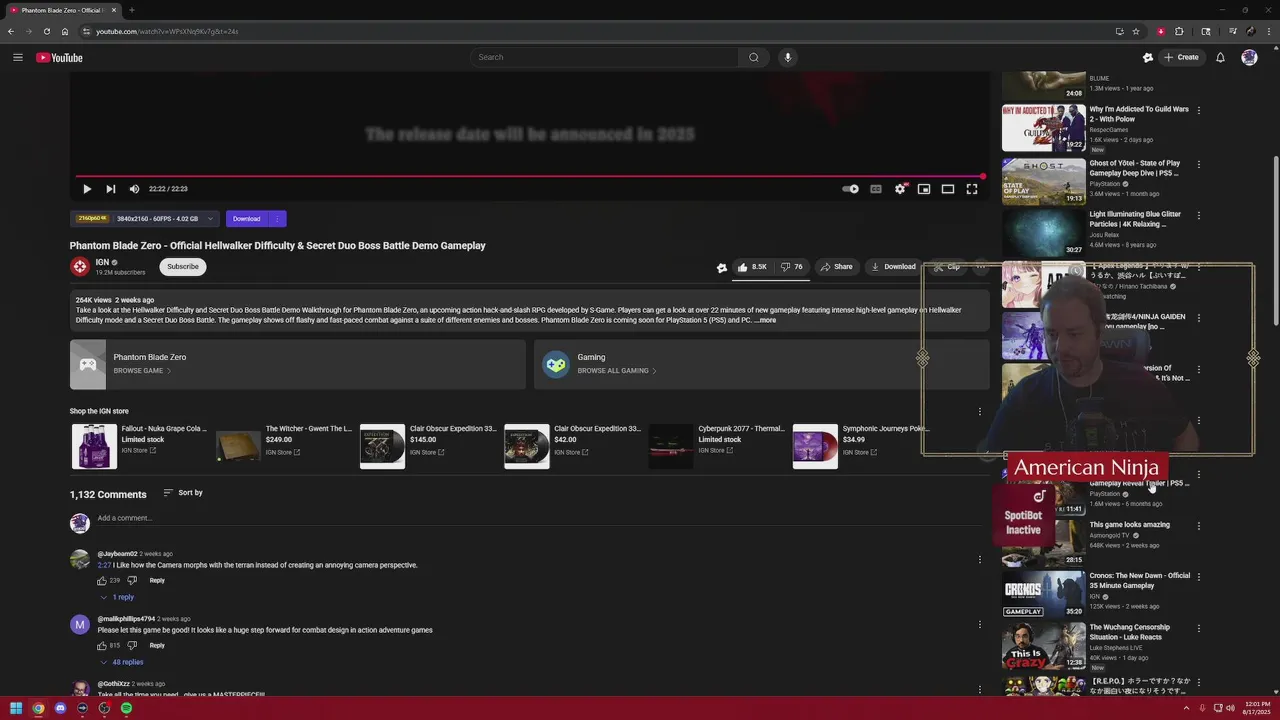Open Discord from taskbar
This screenshot has height=720, width=1280.
pyautogui.click(x=60, y=708)
